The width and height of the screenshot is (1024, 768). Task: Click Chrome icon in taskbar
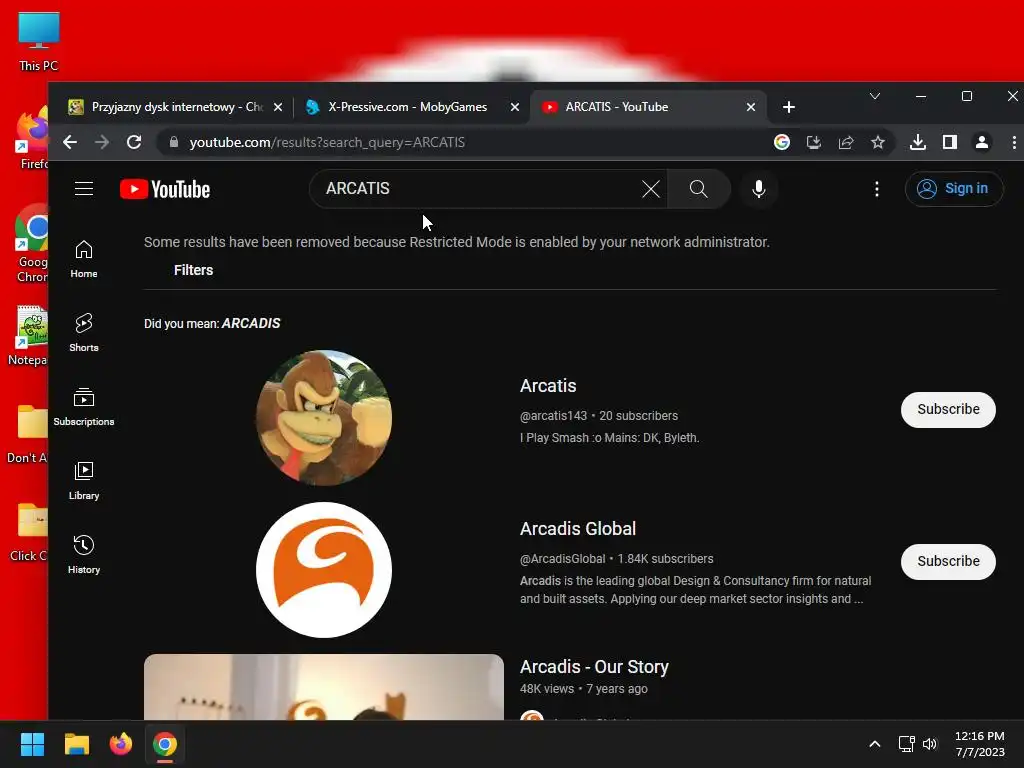click(x=165, y=744)
